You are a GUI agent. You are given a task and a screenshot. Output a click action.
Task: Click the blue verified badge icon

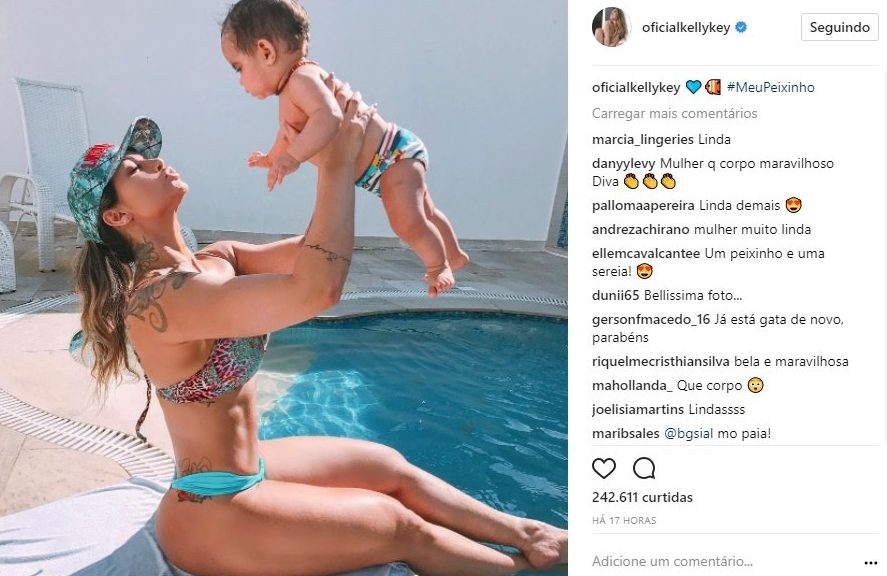pyautogui.click(x=741, y=27)
